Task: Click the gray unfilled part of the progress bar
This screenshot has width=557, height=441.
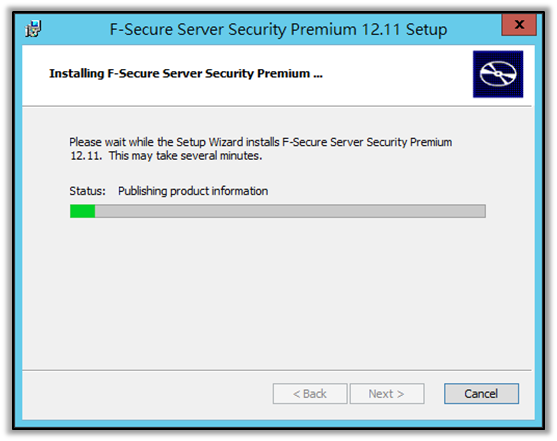Action: click(290, 211)
